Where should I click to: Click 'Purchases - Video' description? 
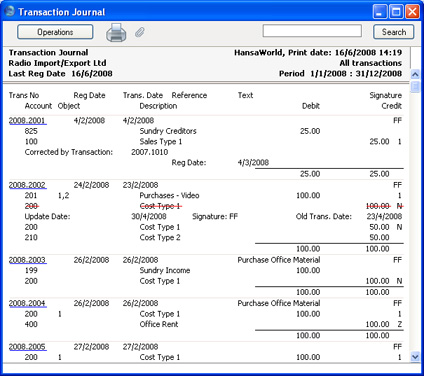tap(169, 196)
